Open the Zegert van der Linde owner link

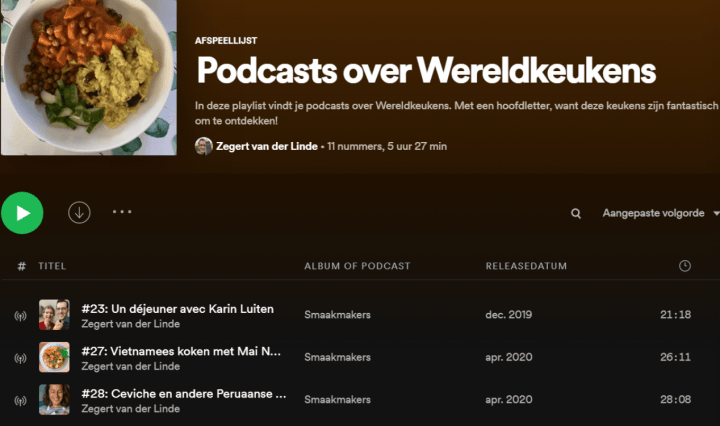click(x=267, y=146)
